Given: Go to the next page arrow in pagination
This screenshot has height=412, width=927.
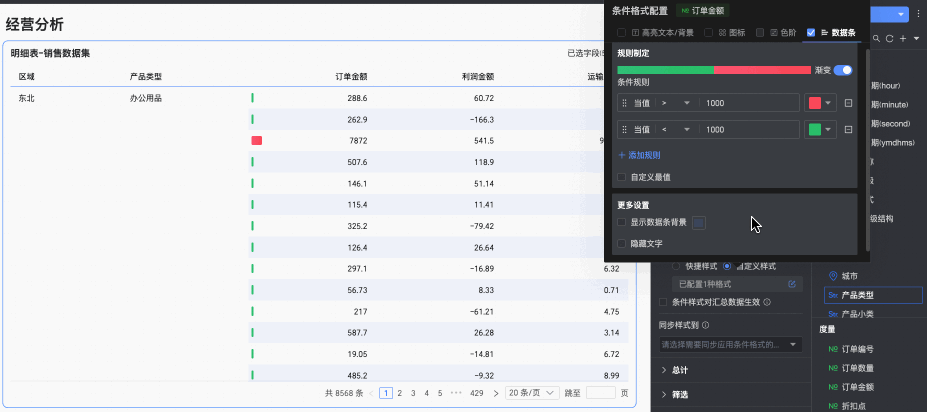Looking at the screenshot, I should [495, 393].
